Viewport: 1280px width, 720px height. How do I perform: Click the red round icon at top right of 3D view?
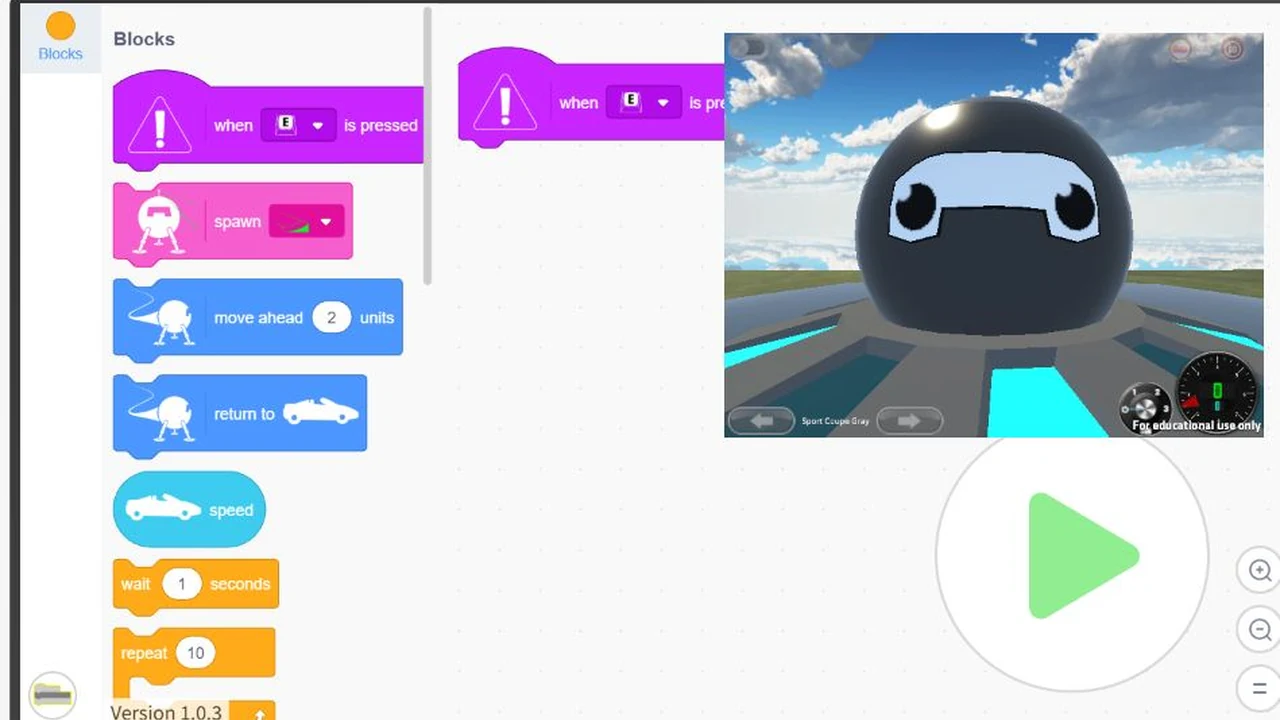pyautogui.click(x=1180, y=49)
